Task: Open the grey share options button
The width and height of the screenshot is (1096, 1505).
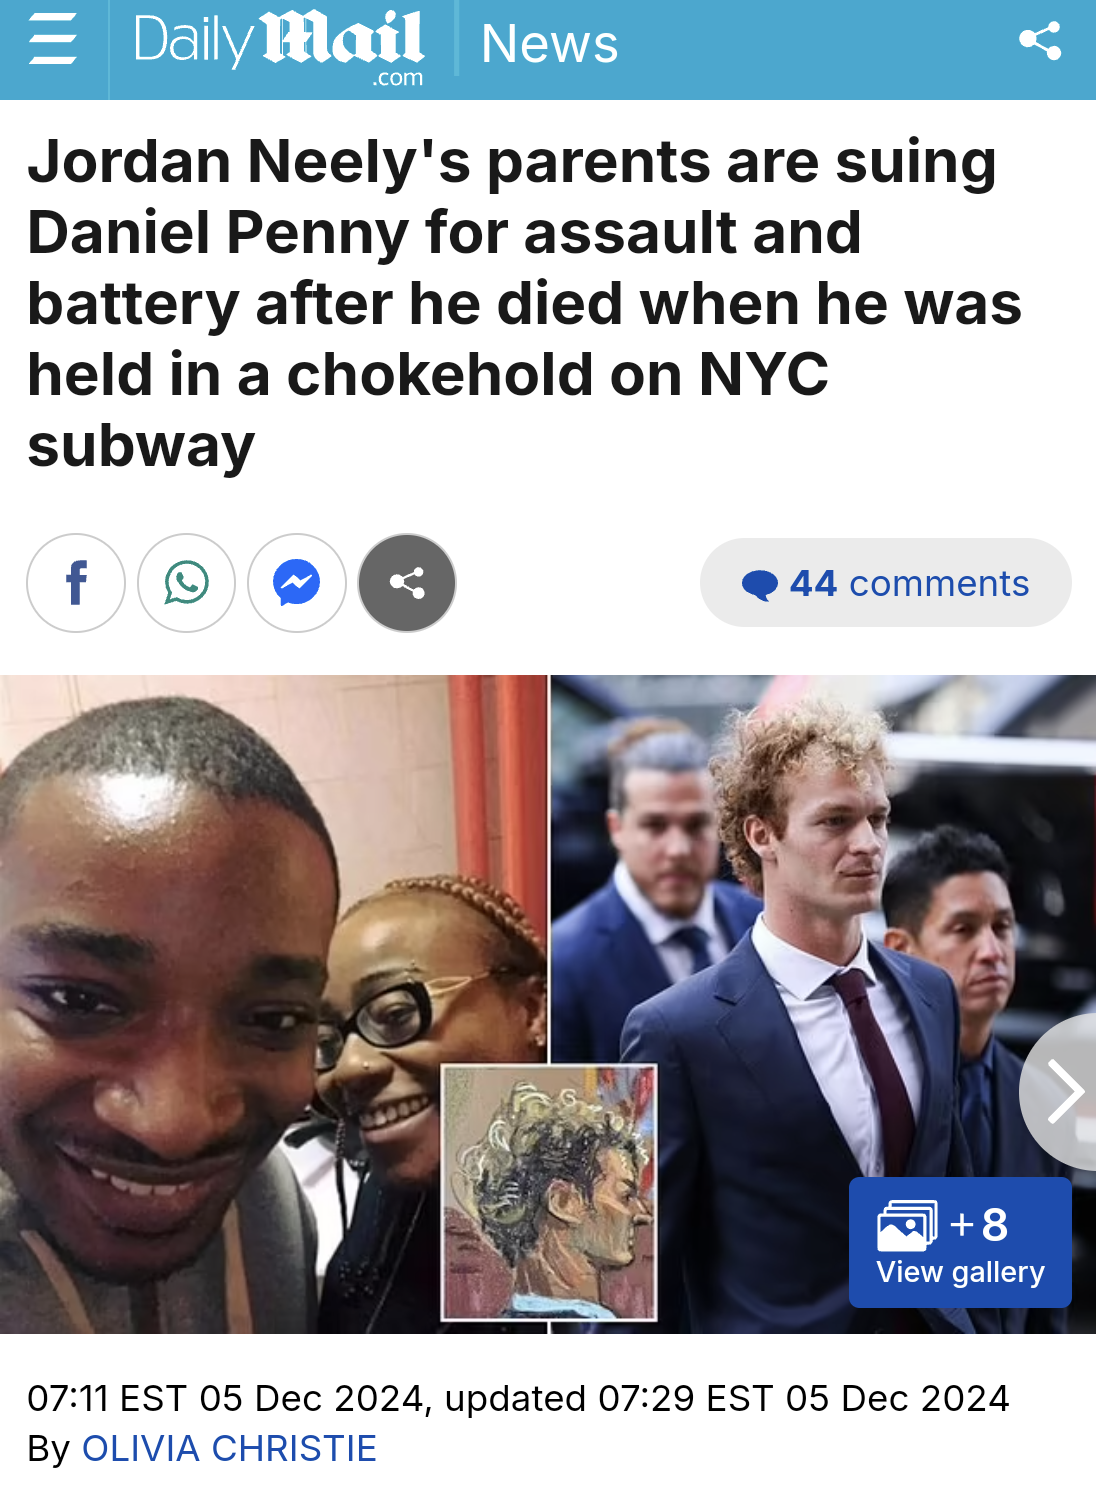Action: point(407,583)
